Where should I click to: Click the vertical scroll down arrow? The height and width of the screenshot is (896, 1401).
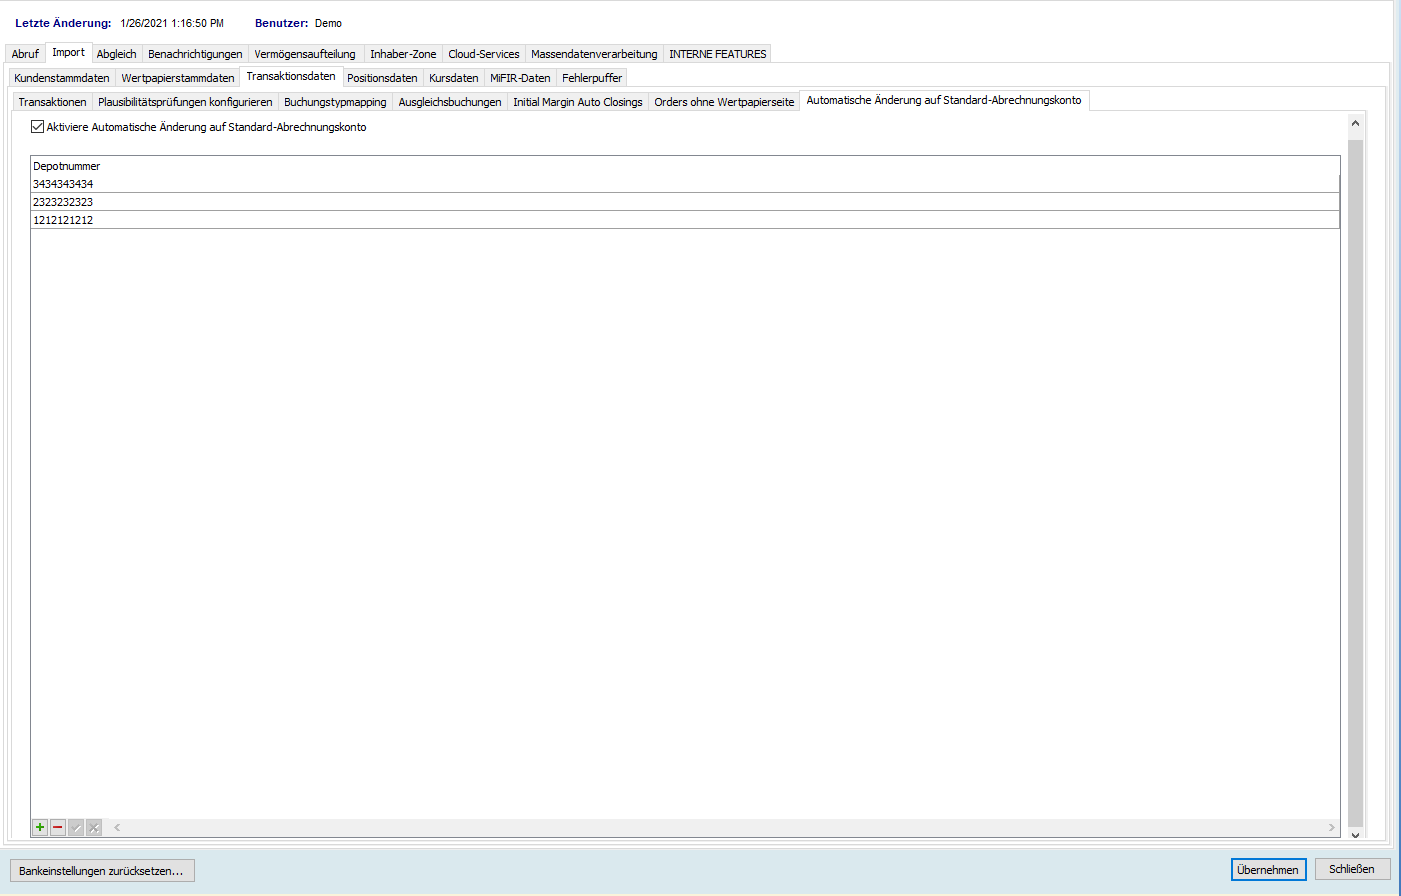click(1355, 834)
